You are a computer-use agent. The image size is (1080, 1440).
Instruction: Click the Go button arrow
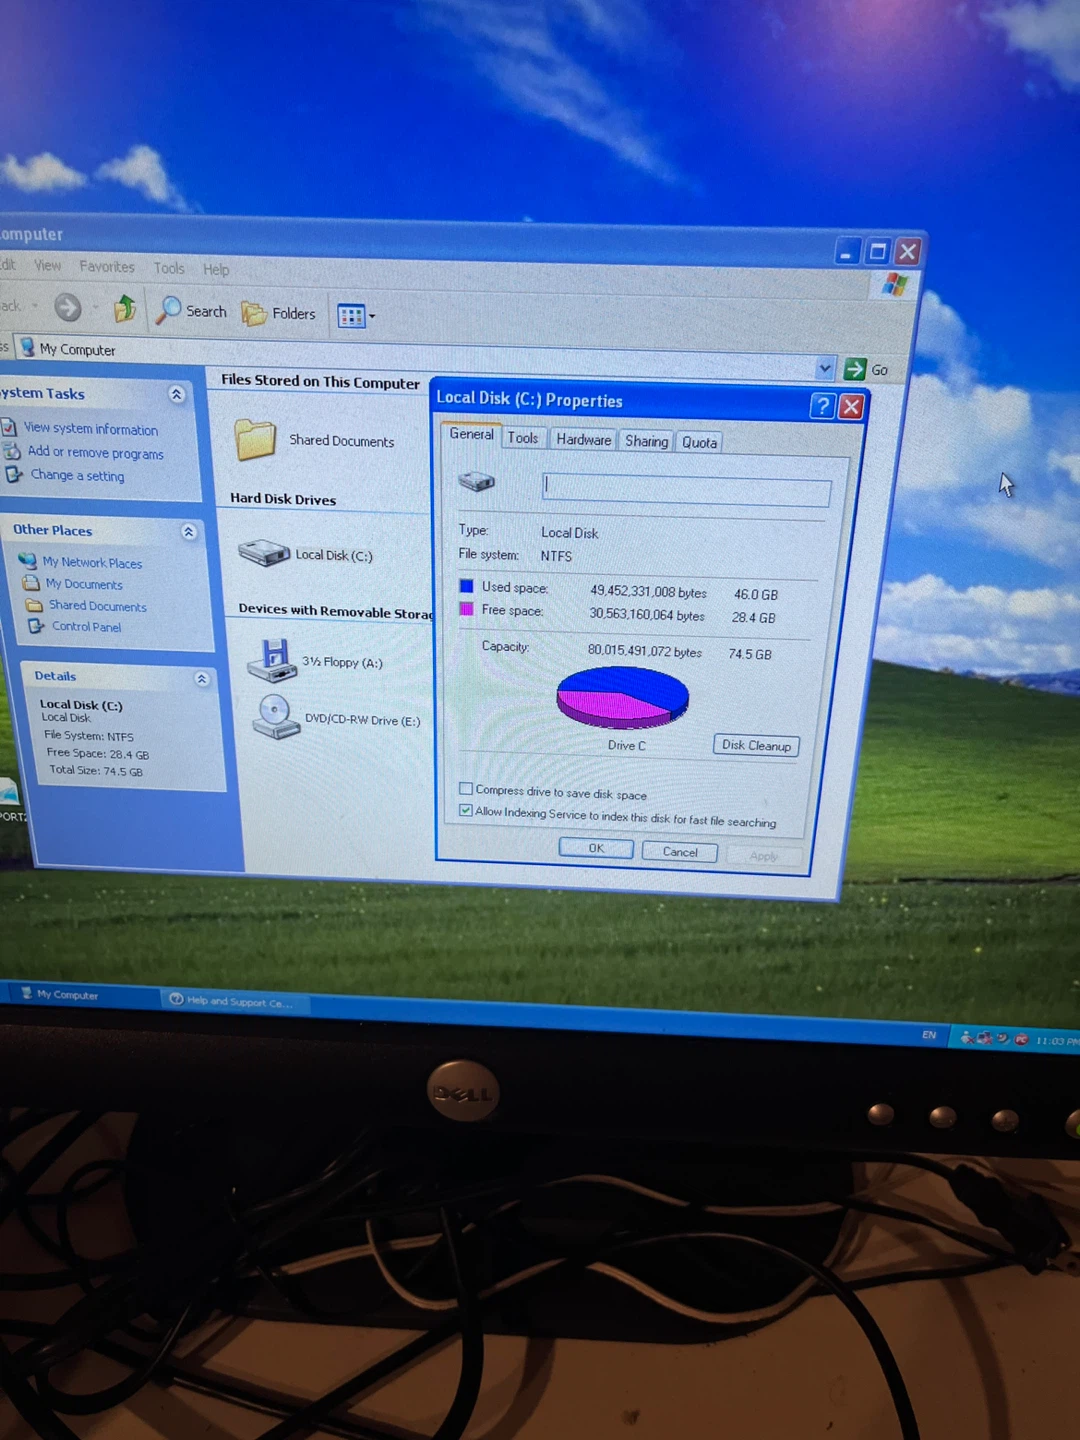click(855, 369)
